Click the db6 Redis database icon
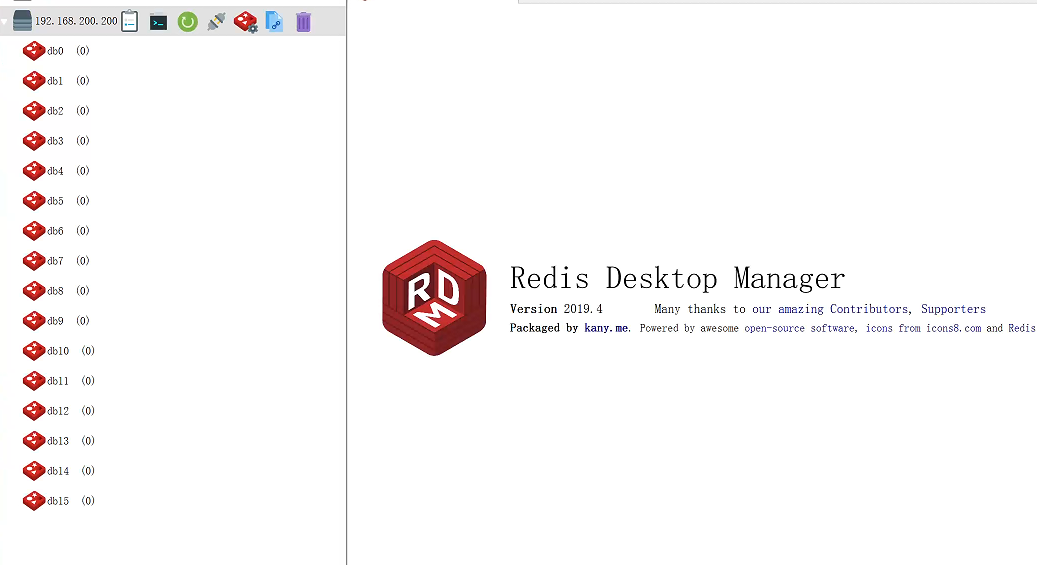Image resolution: width=1037 pixels, height=565 pixels. pyautogui.click(x=34, y=231)
